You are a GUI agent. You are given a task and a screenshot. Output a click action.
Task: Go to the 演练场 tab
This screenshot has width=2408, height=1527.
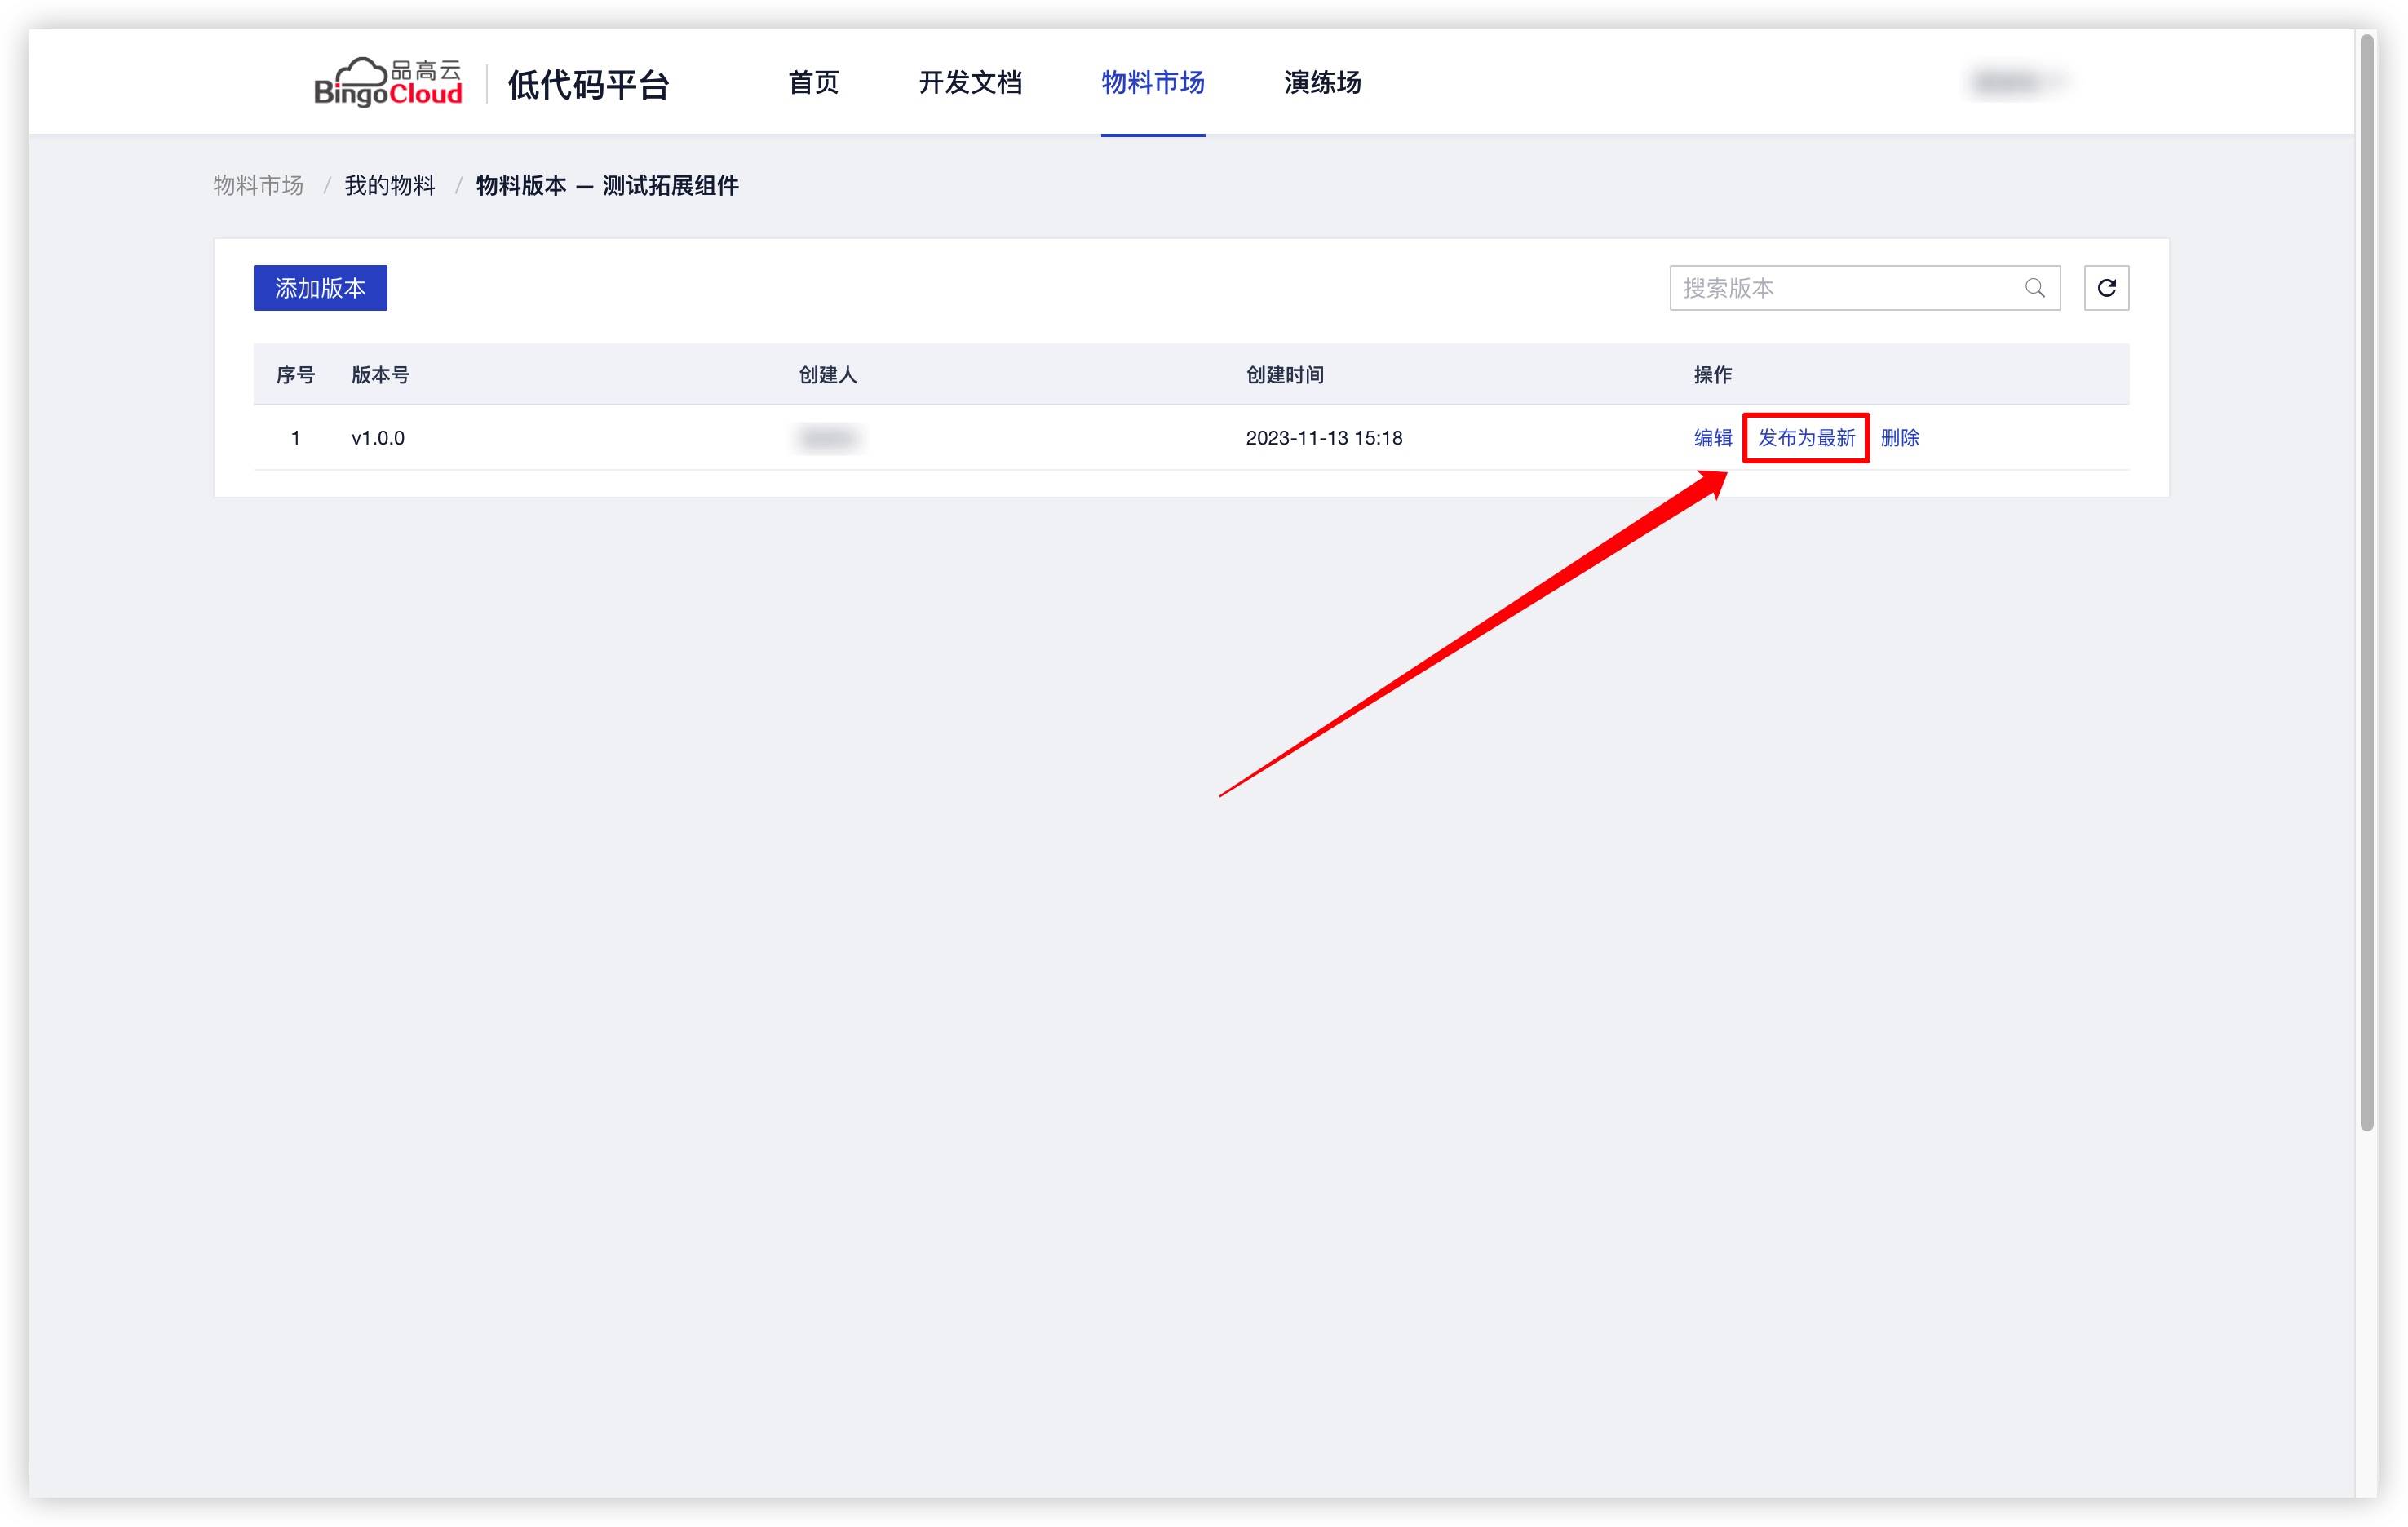1322,82
